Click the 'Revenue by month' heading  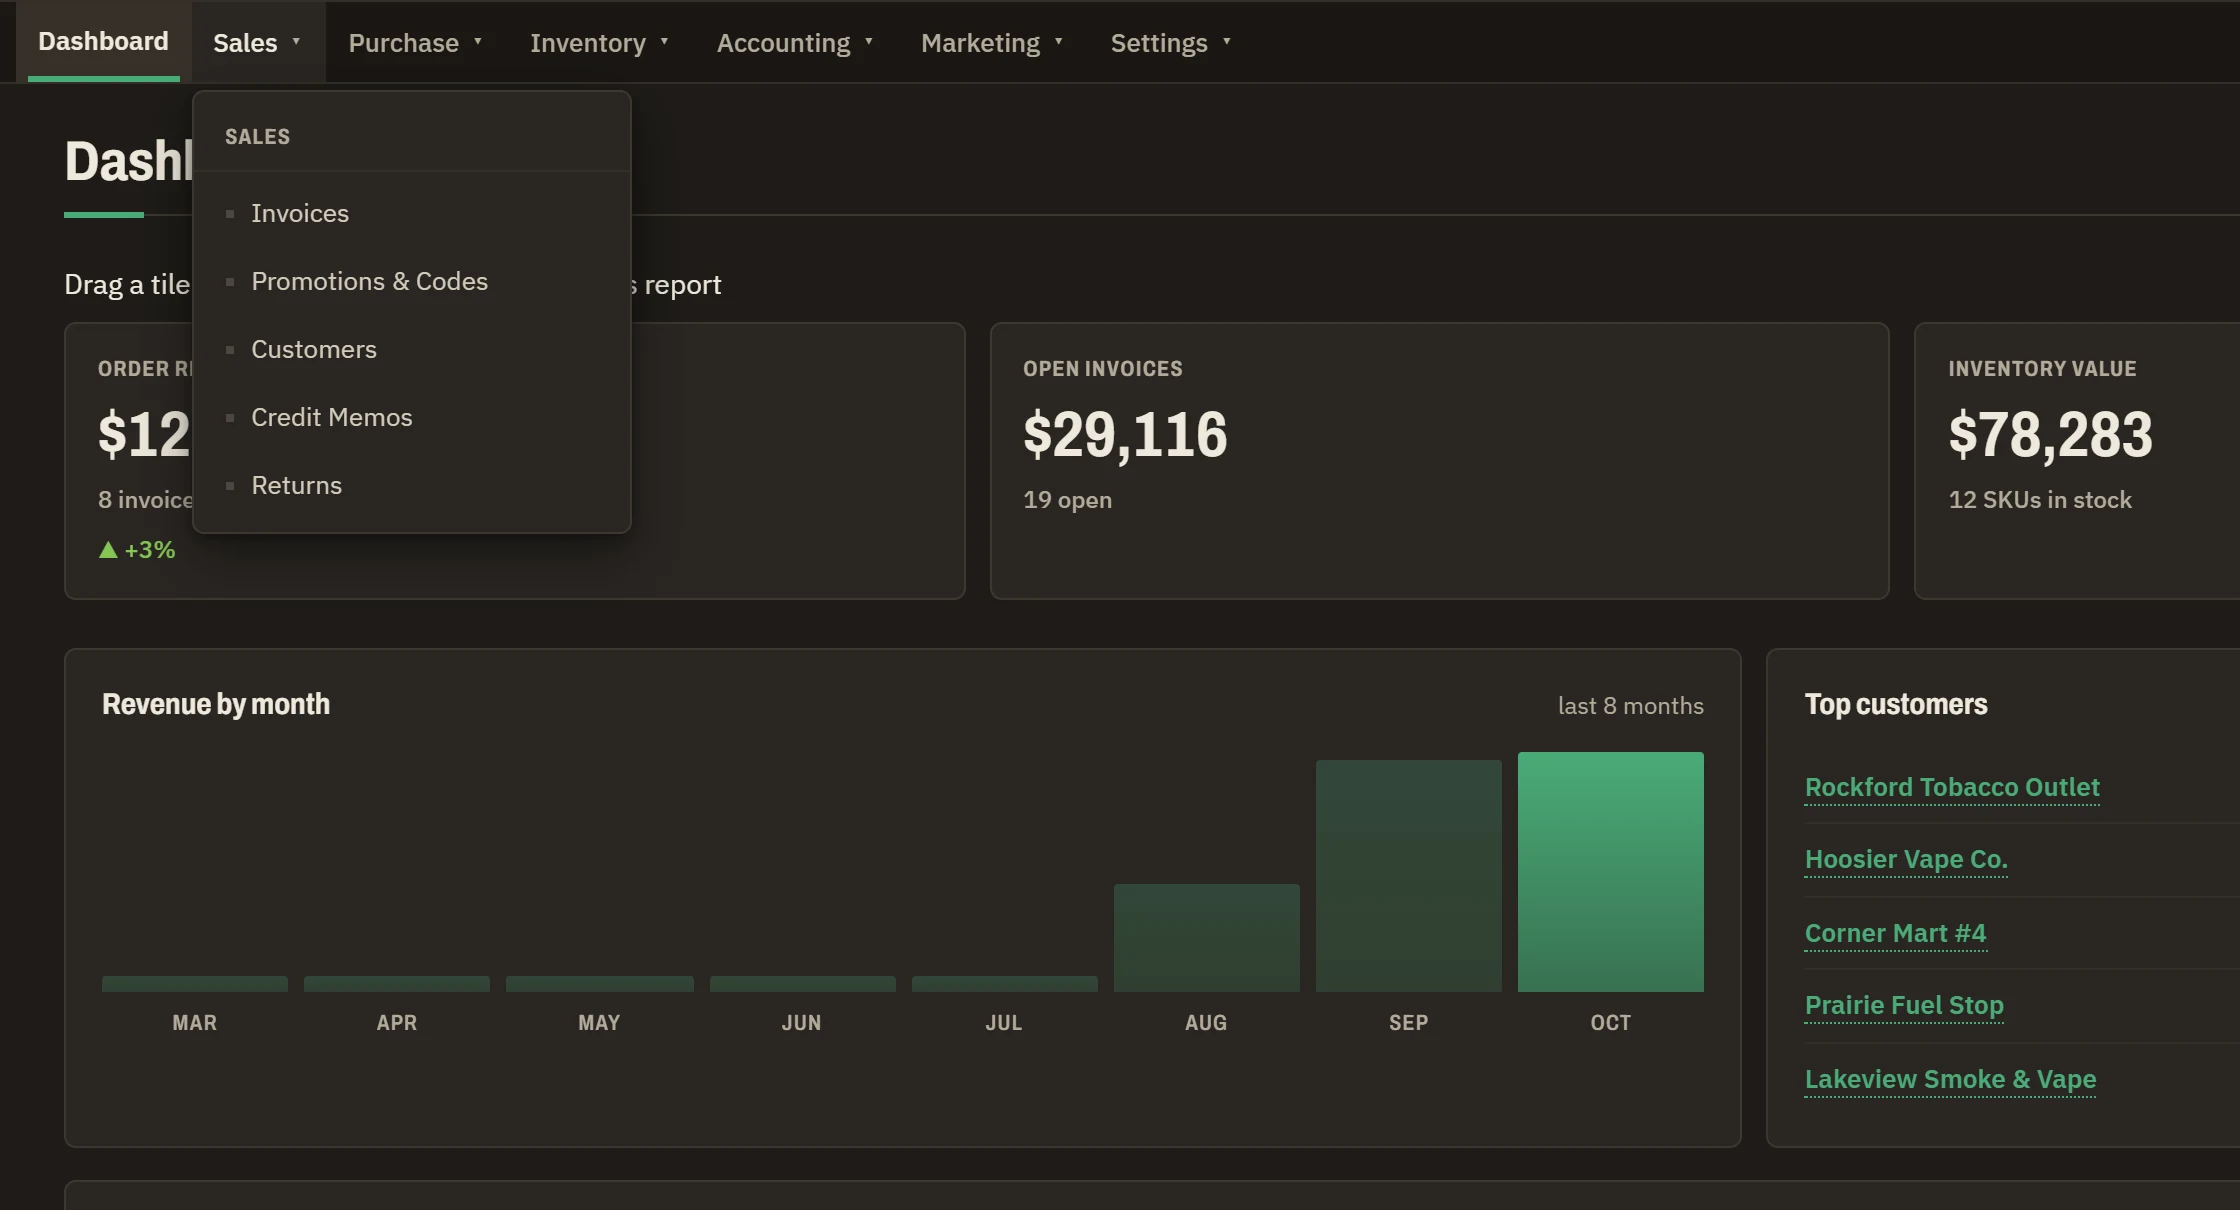click(216, 704)
